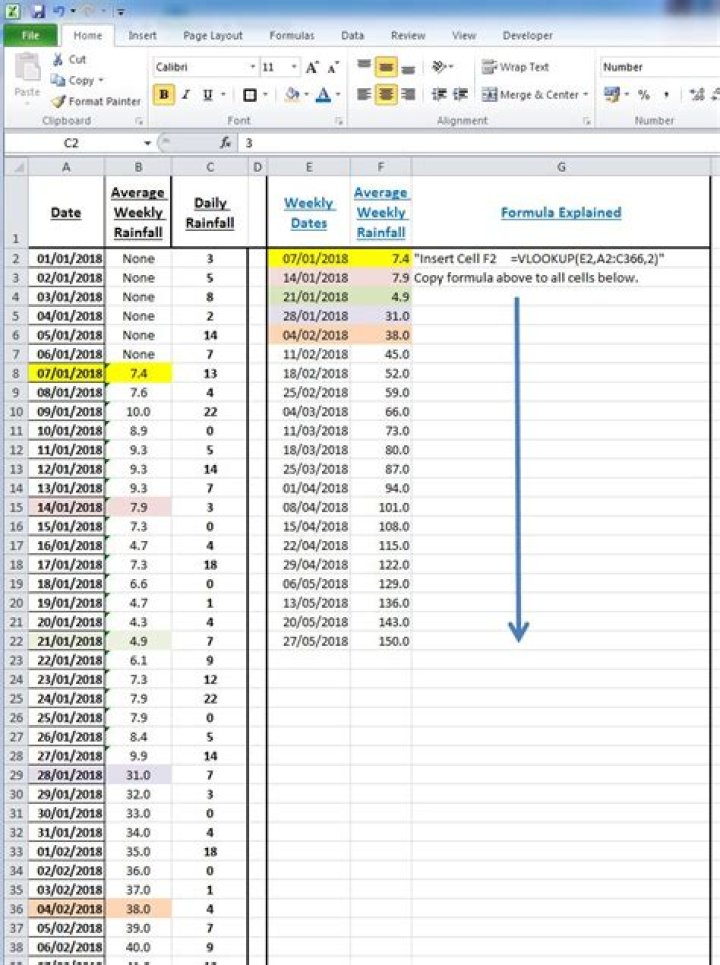The height and width of the screenshot is (965, 720).
Task: Toggle Align Text Left
Action: 364,95
